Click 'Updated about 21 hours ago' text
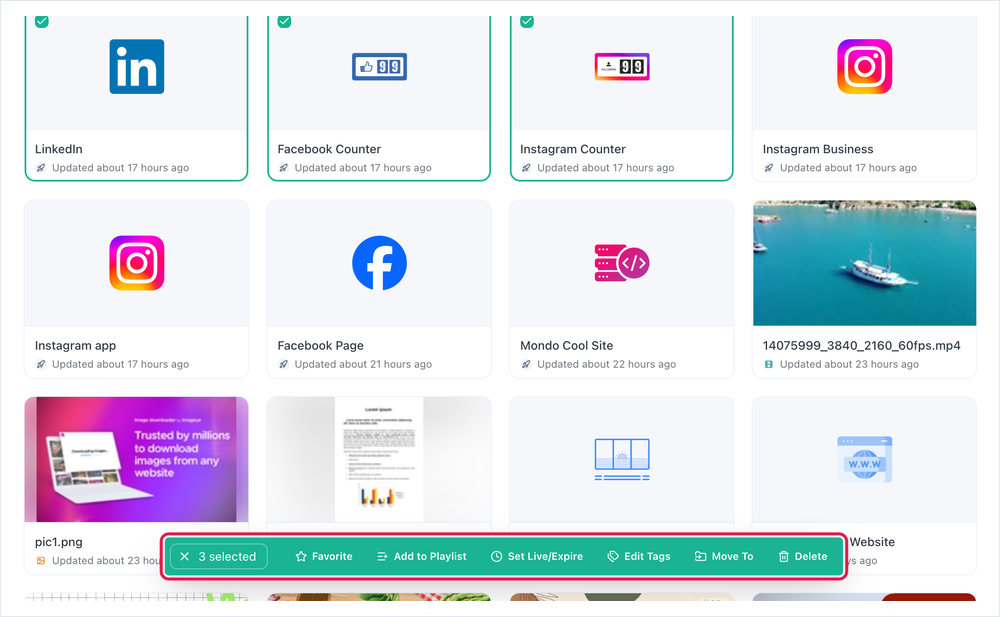 coord(363,364)
